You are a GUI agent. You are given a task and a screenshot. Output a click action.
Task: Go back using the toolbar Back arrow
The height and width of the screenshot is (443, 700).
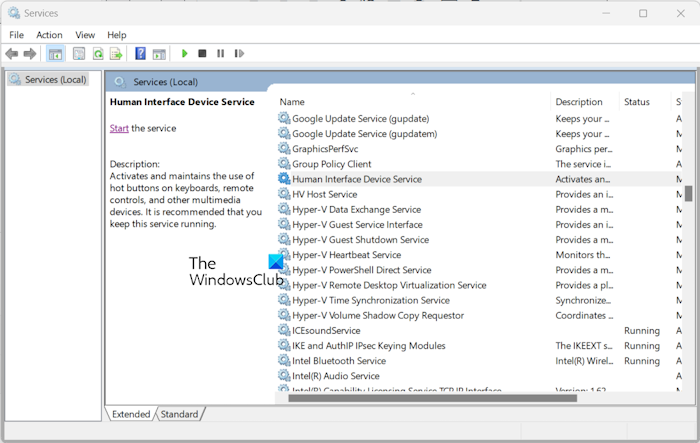pyautogui.click(x=12, y=54)
